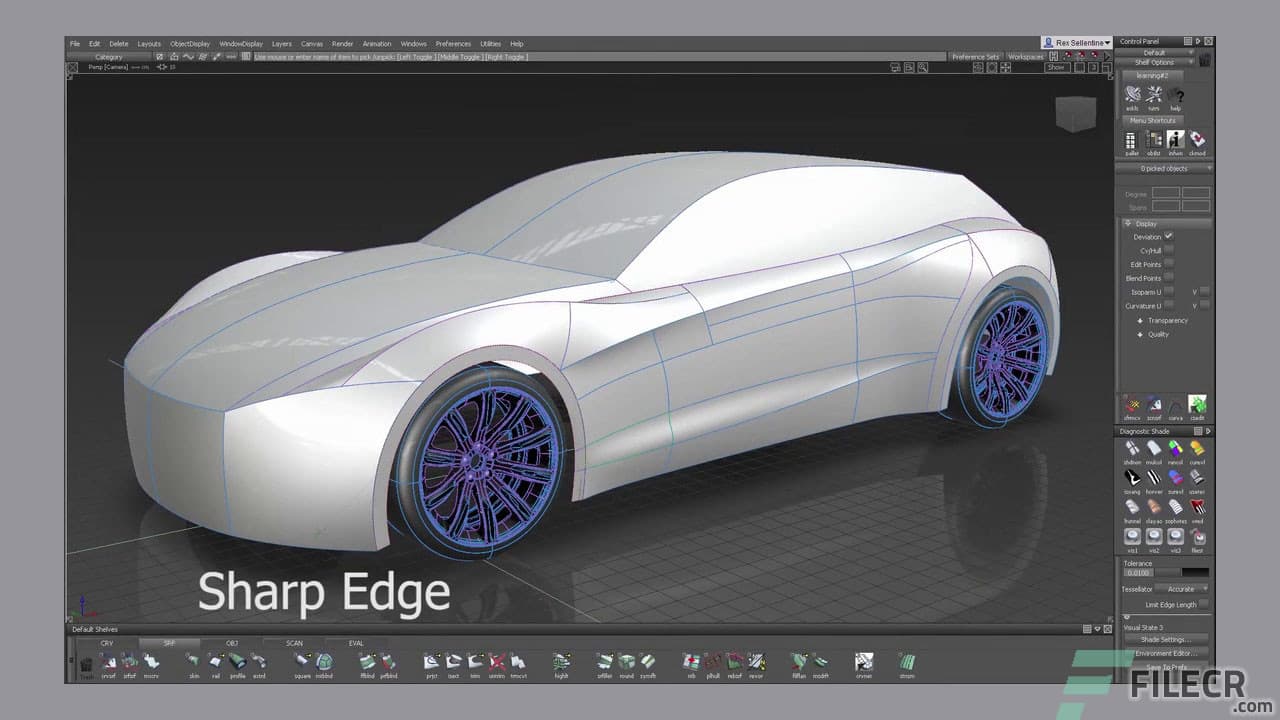Click the vis1 visualization icon

[x=1132, y=537]
